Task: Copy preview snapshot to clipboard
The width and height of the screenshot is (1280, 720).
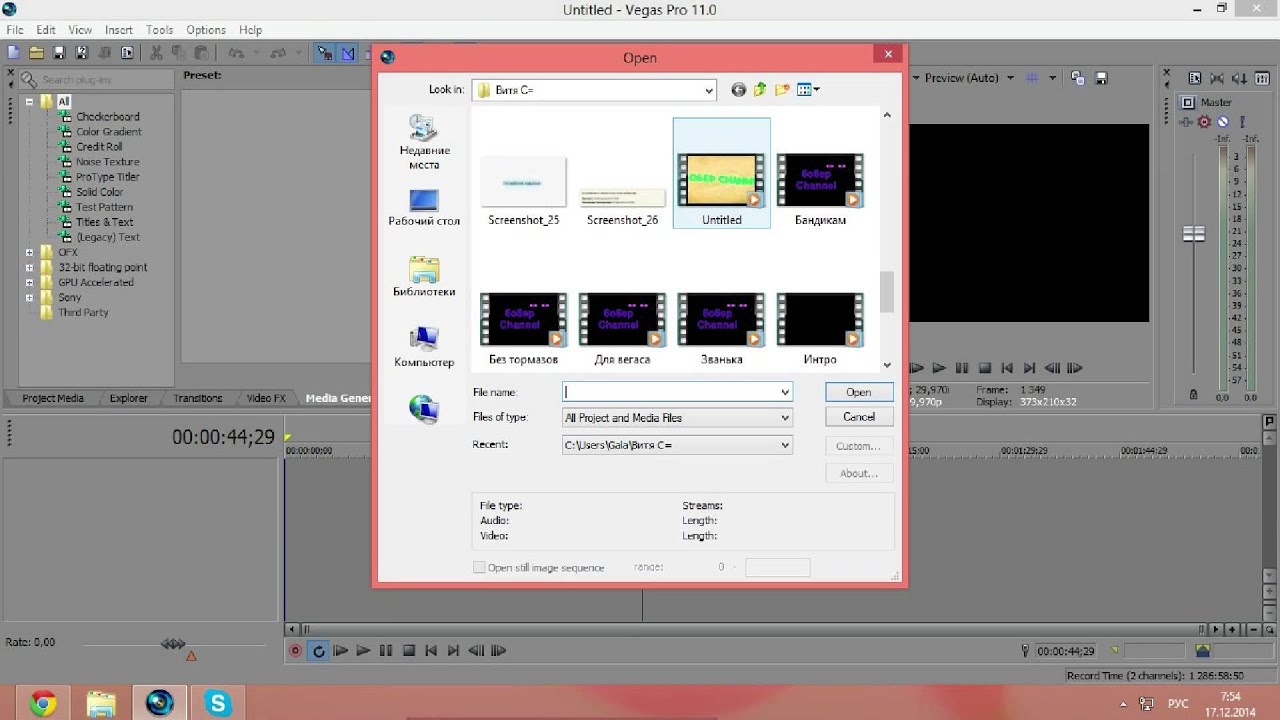Action: [1078, 78]
